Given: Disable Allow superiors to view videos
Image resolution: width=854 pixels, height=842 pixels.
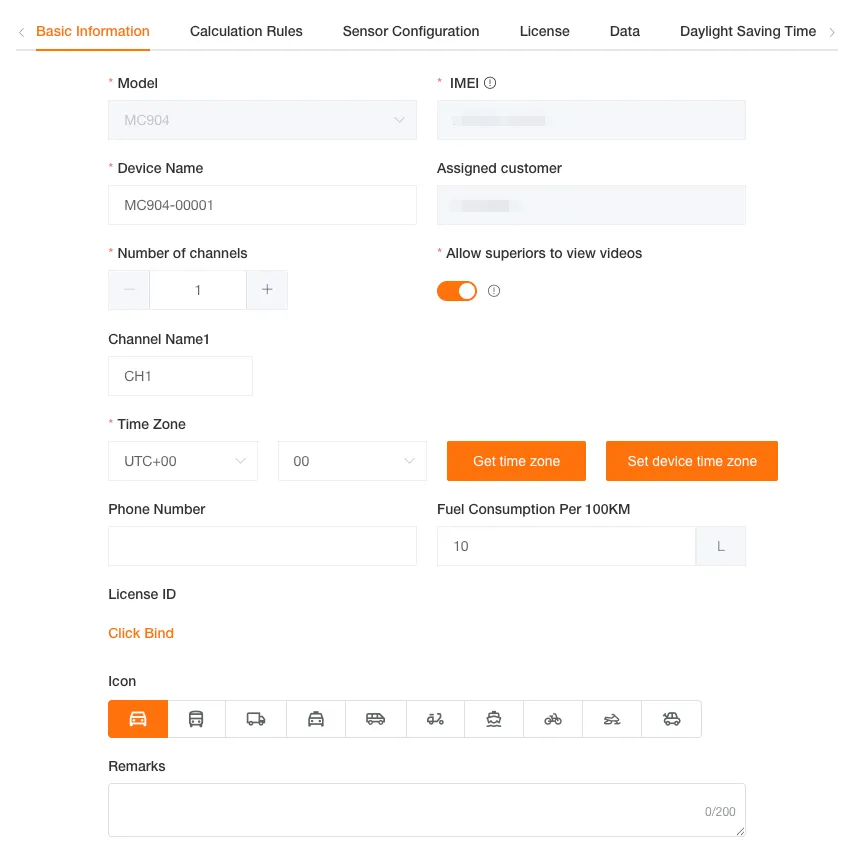Looking at the screenshot, I should (x=457, y=291).
